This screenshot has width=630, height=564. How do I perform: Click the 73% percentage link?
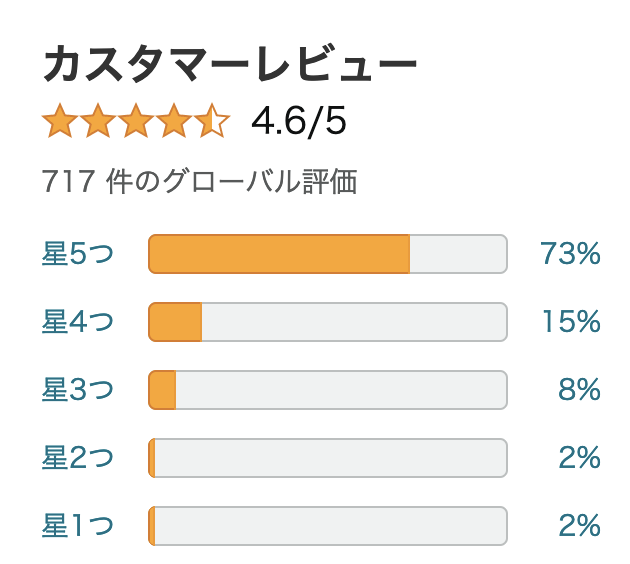point(570,254)
